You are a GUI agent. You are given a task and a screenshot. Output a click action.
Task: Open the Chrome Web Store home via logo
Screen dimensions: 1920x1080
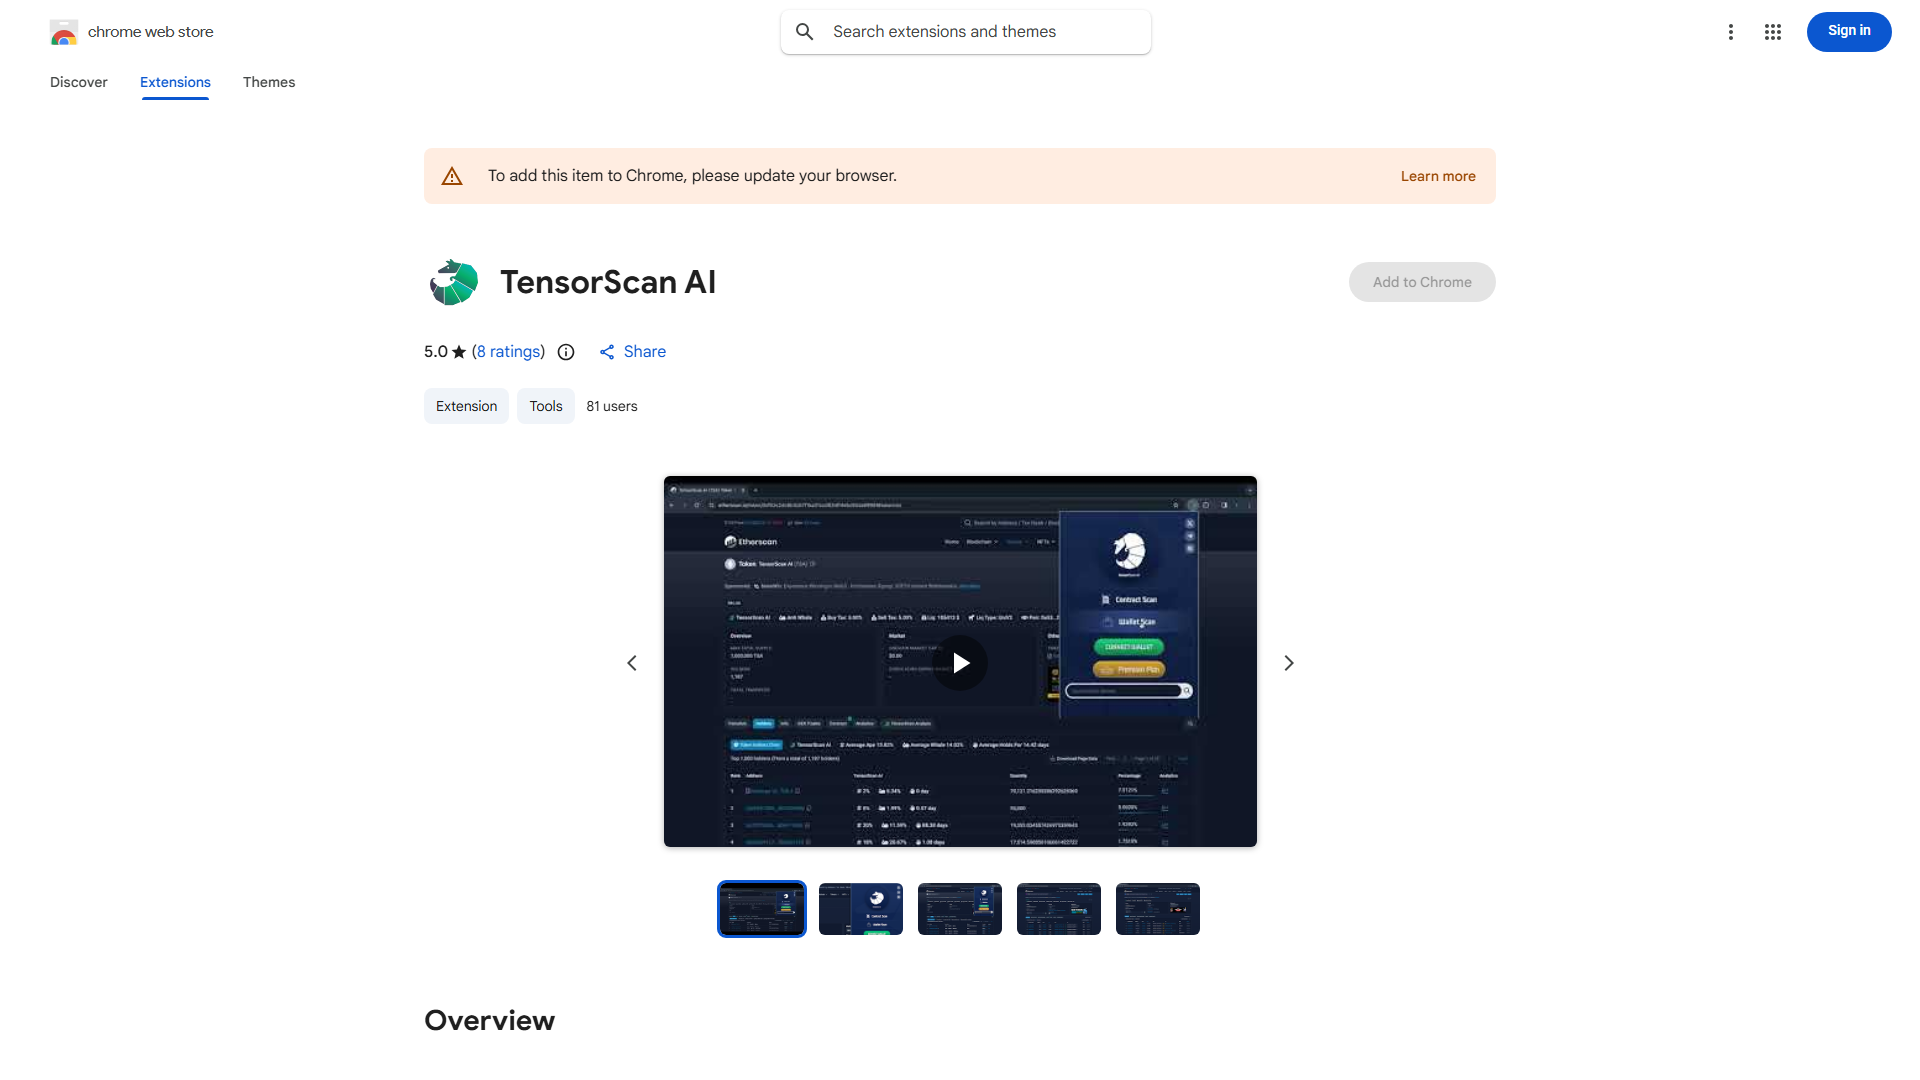point(64,31)
